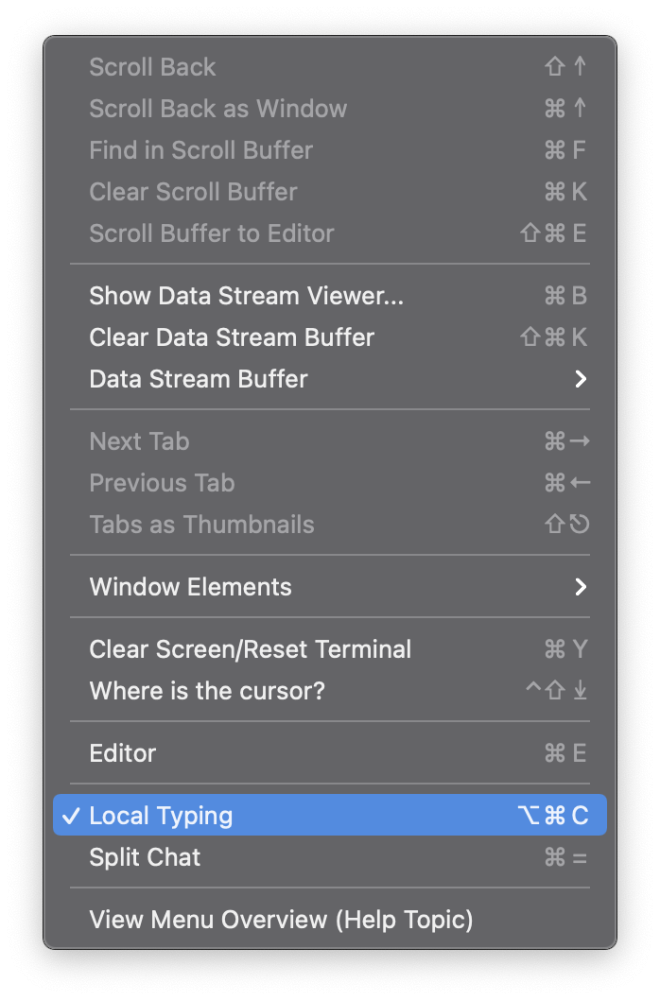This screenshot has height=1000, width=660.
Task: Enable Split Chat option
Action: tap(145, 858)
